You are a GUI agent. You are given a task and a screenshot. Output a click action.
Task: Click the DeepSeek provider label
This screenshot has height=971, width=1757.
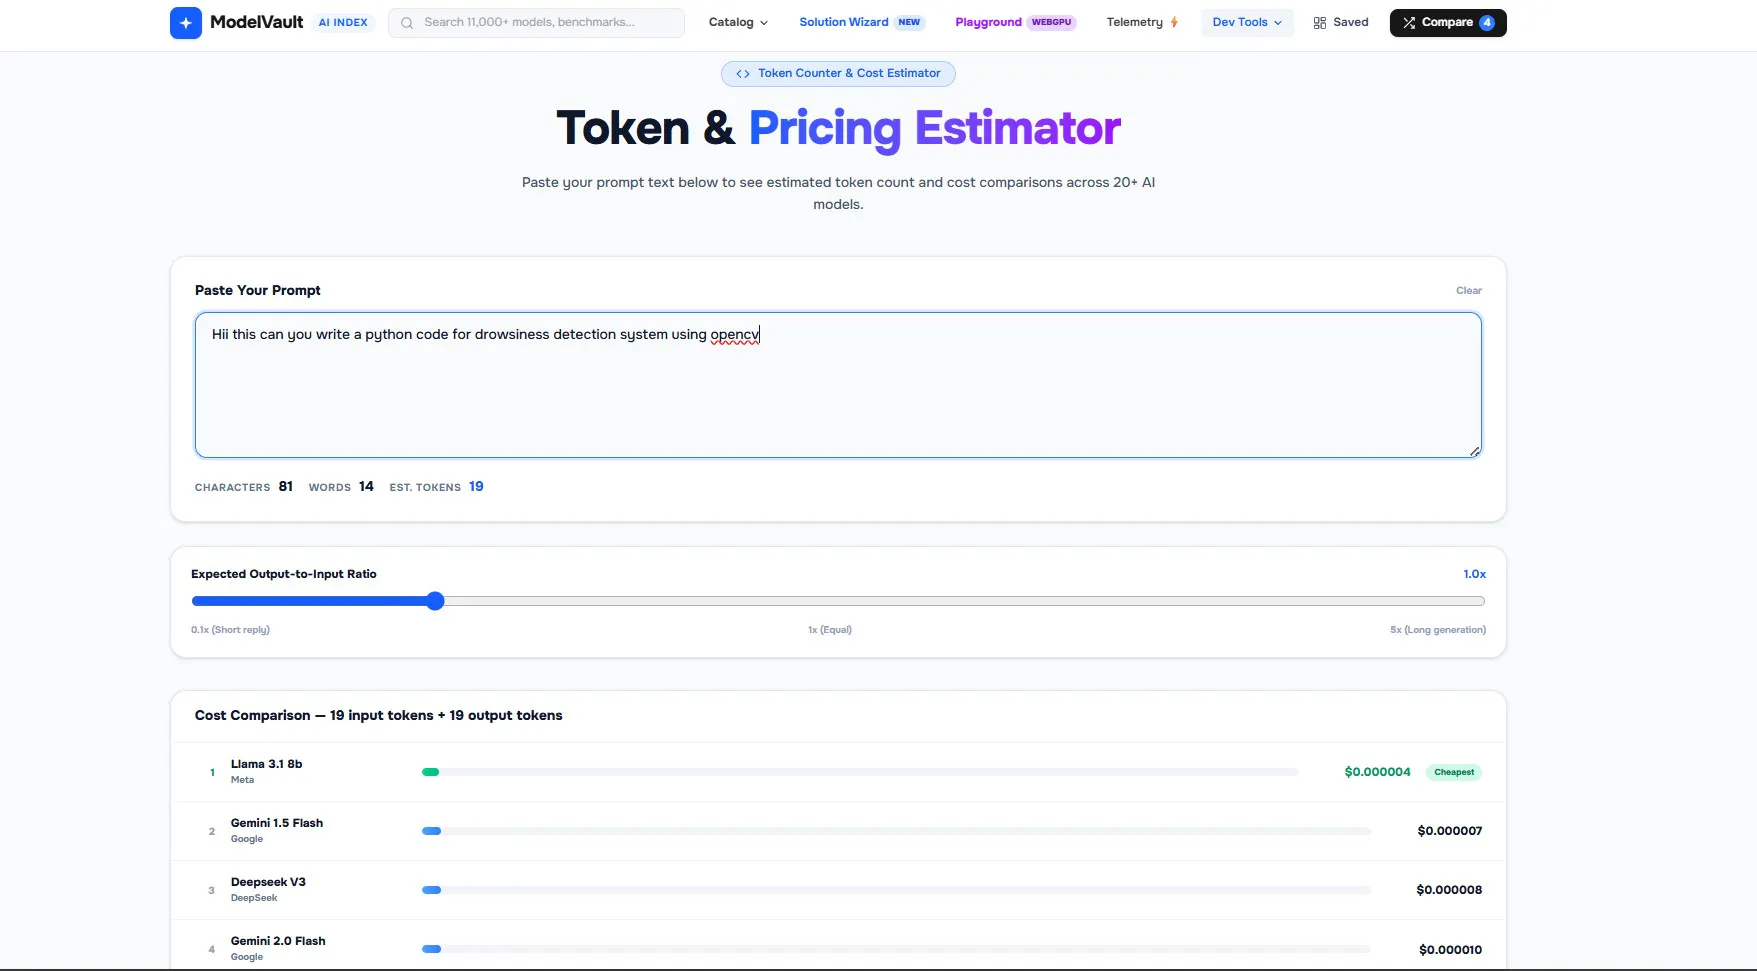pos(254,898)
